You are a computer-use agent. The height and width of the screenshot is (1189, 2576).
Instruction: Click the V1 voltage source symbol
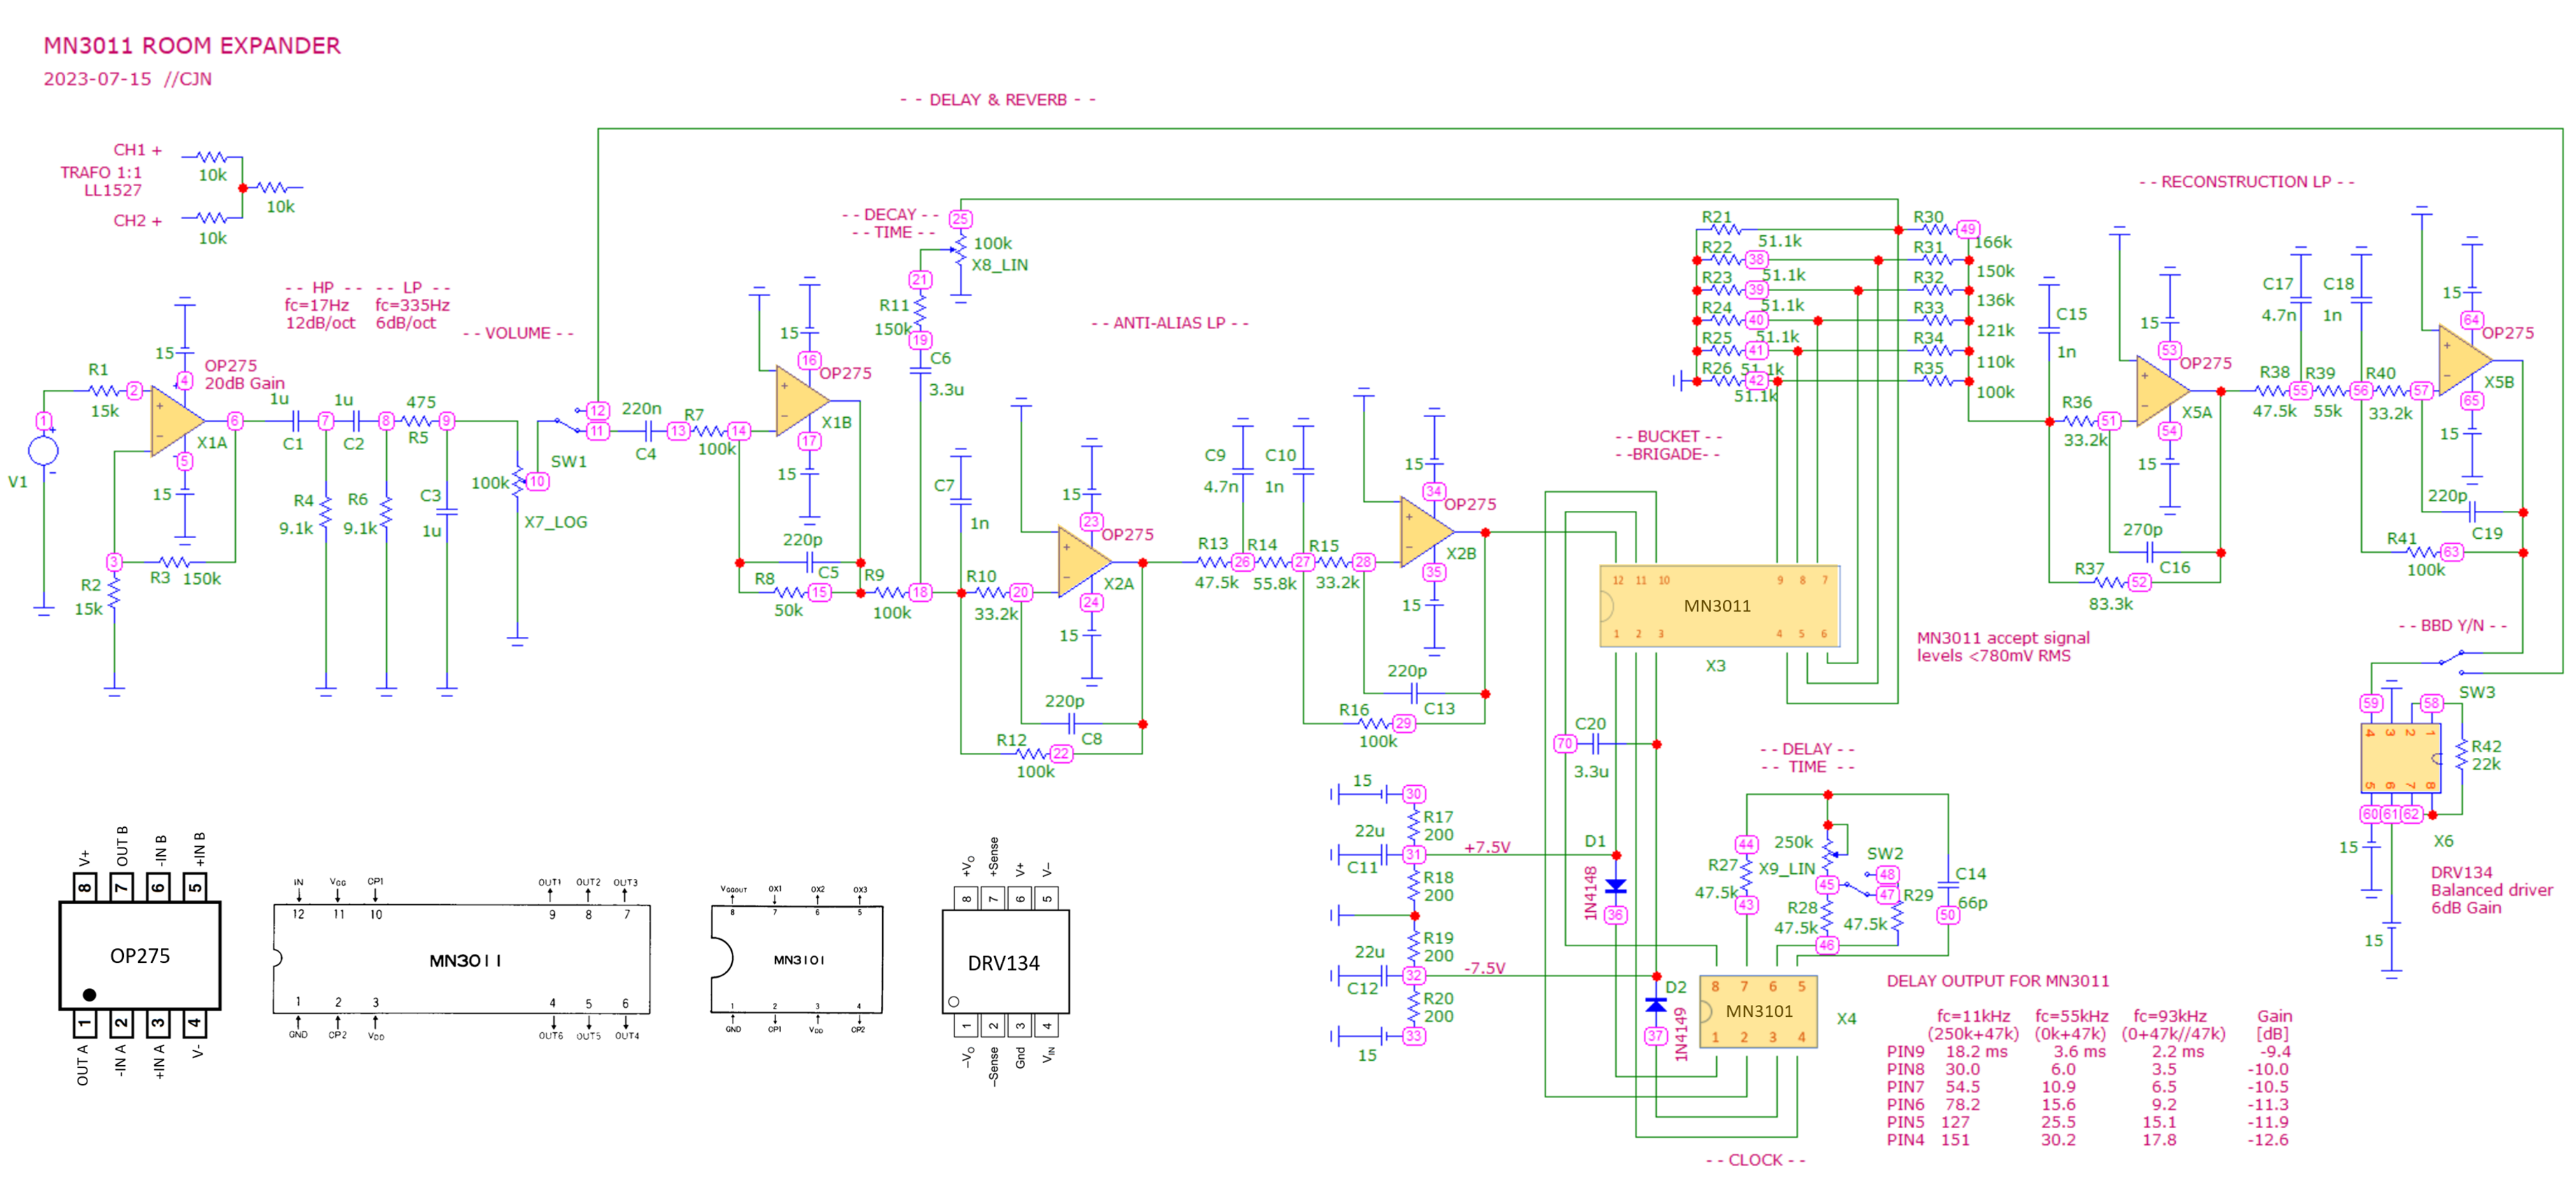(x=43, y=451)
